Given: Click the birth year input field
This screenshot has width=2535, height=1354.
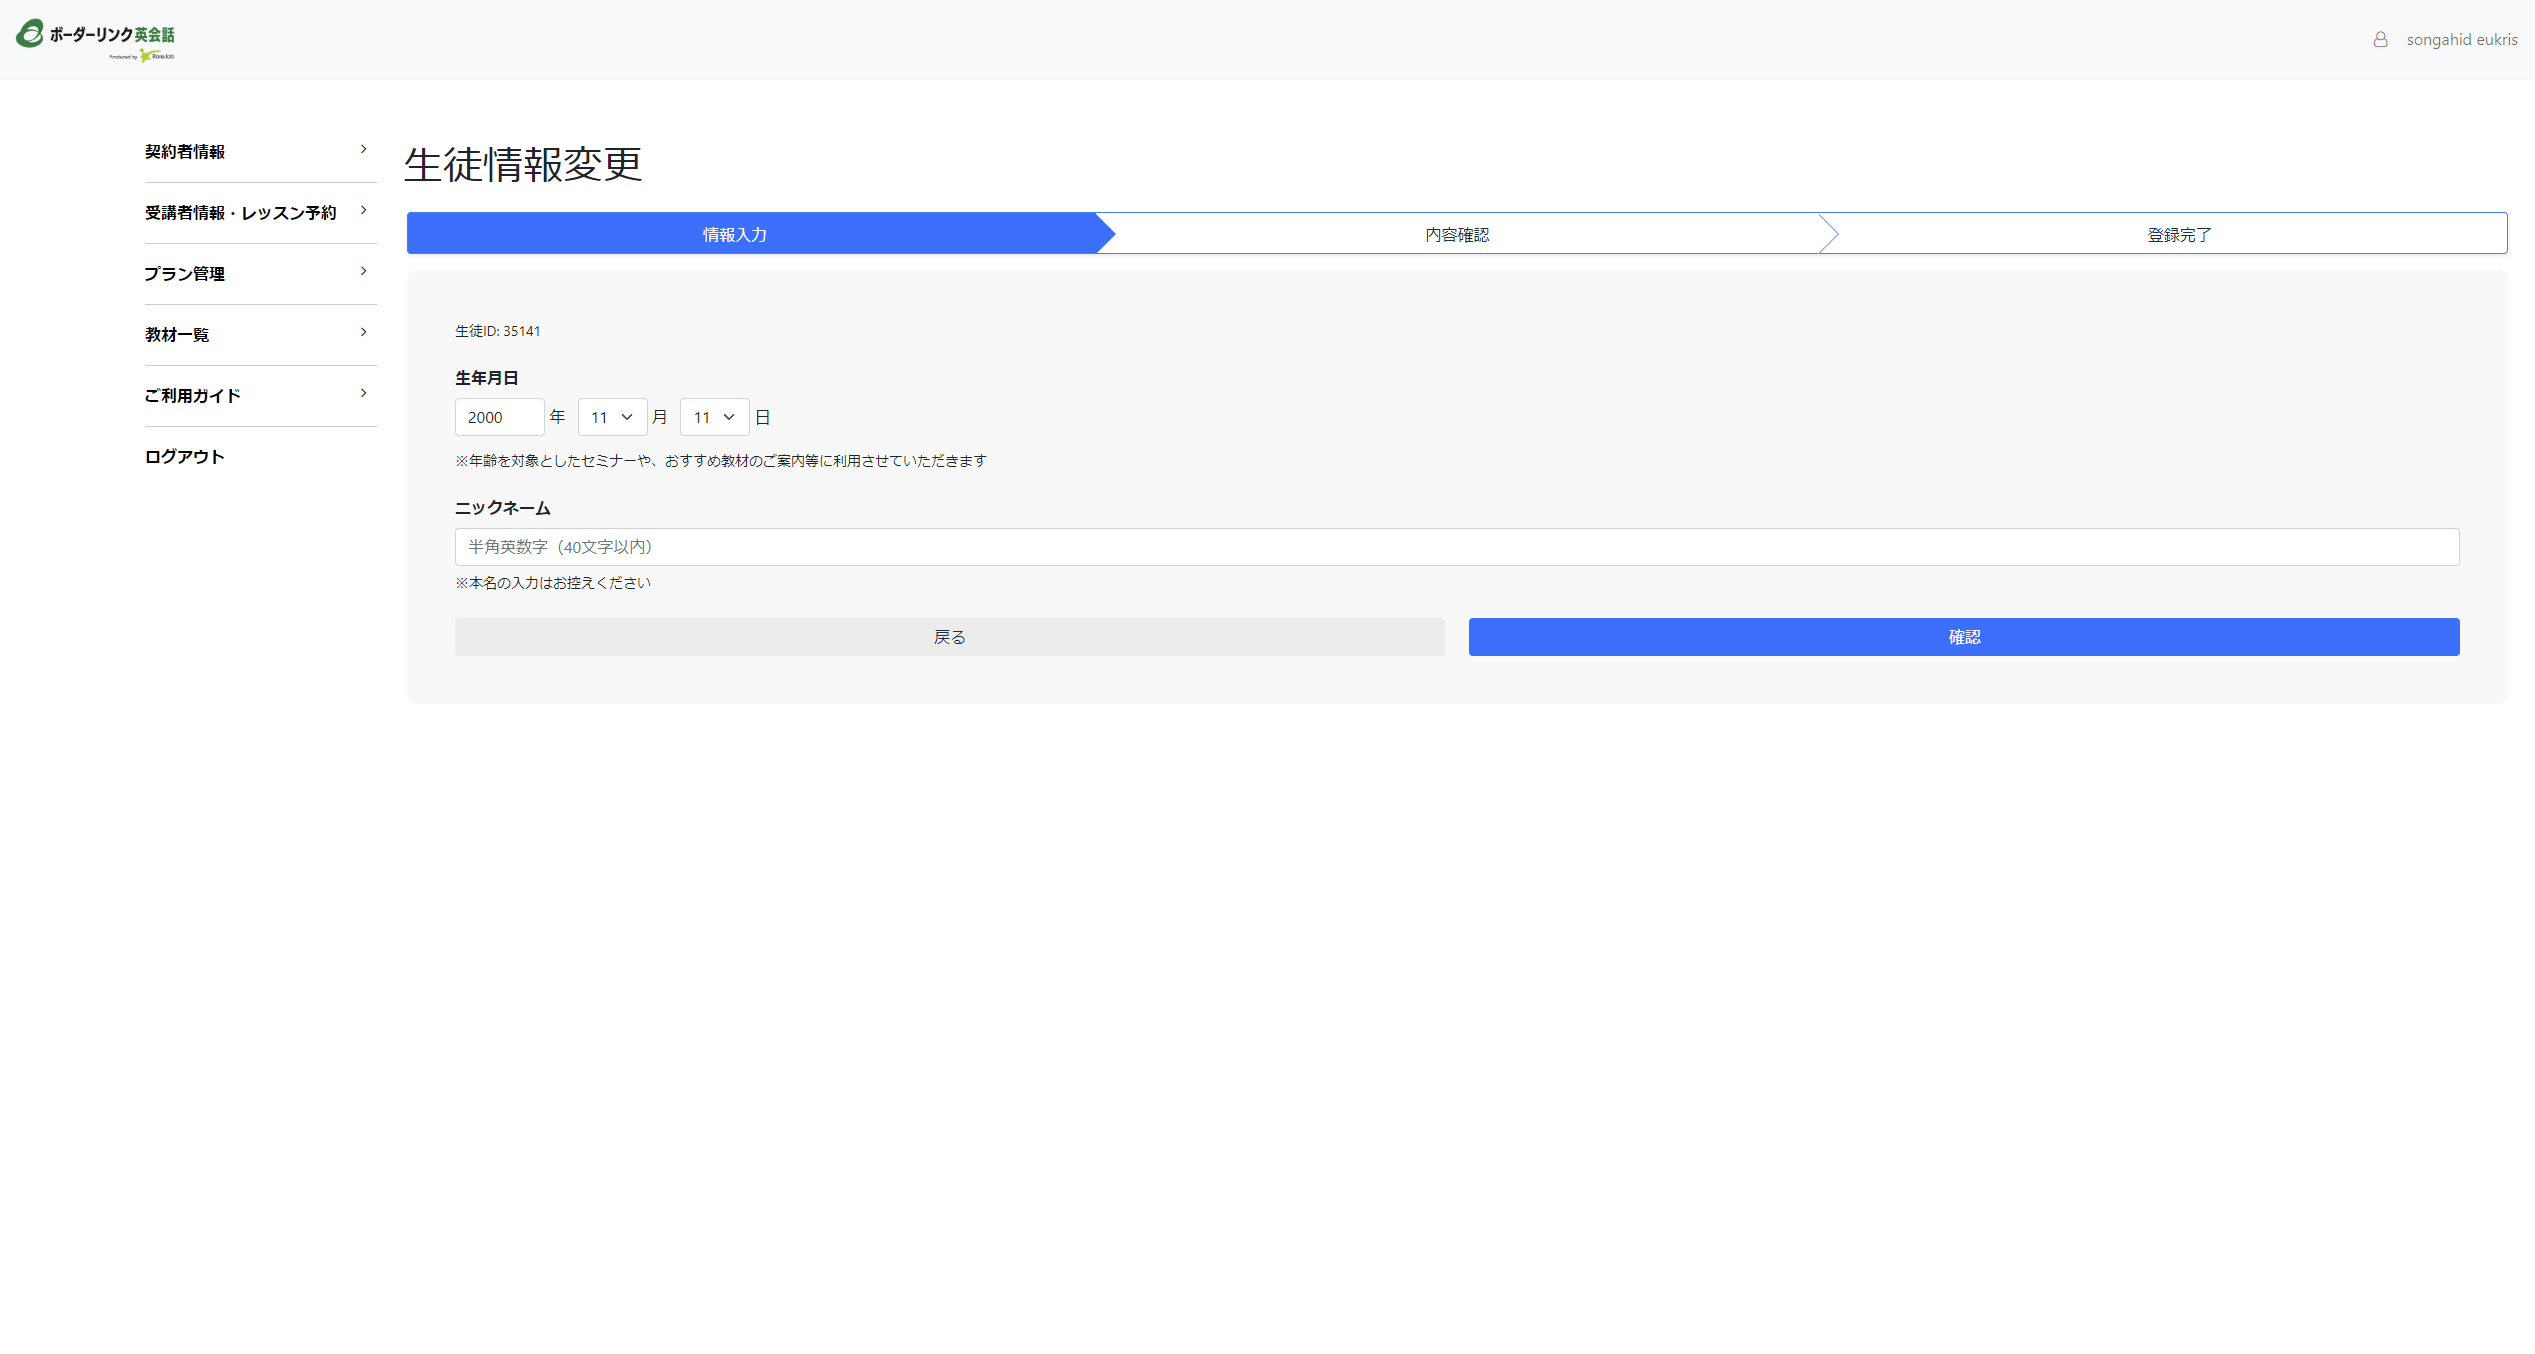Looking at the screenshot, I should 499,417.
